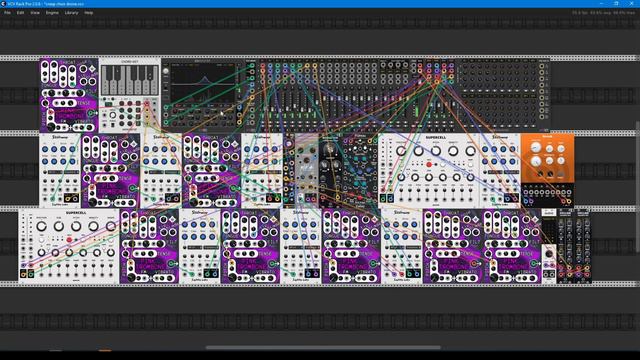Click POSITION knob on the middle-row Supercell
This screenshot has width=640, height=360.
pyautogui.click(x=401, y=151)
